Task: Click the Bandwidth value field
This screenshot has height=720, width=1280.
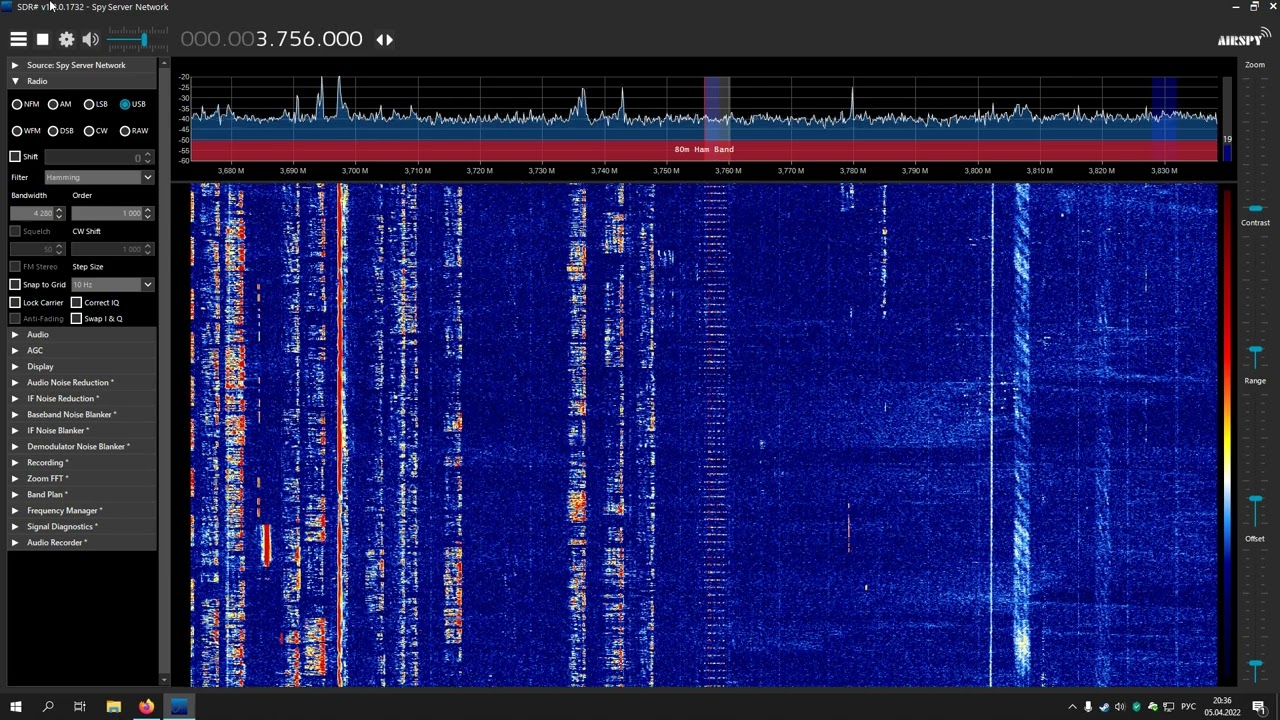Action: (32, 213)
